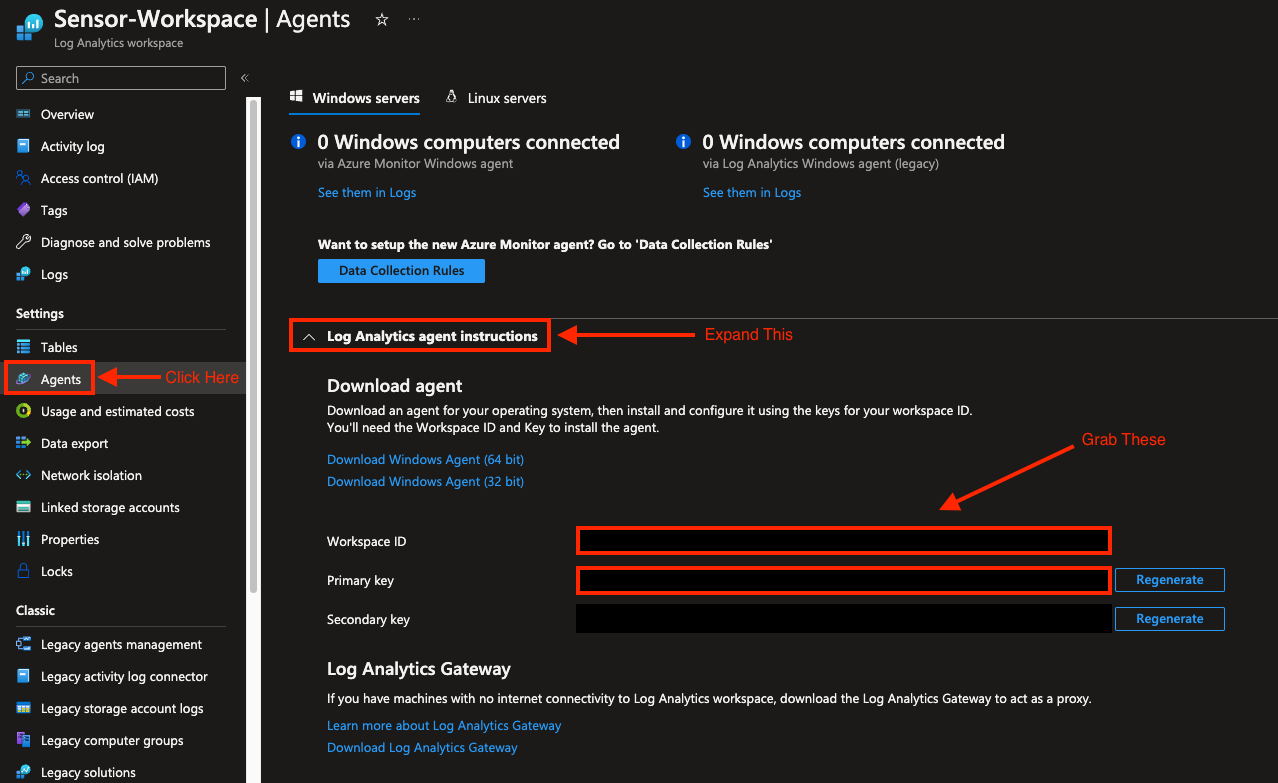Image resolution: width=1278 pixels, height=783 pixels.
Task: Click the Log Analytics Gateway heading
Action: coord(419,669)
